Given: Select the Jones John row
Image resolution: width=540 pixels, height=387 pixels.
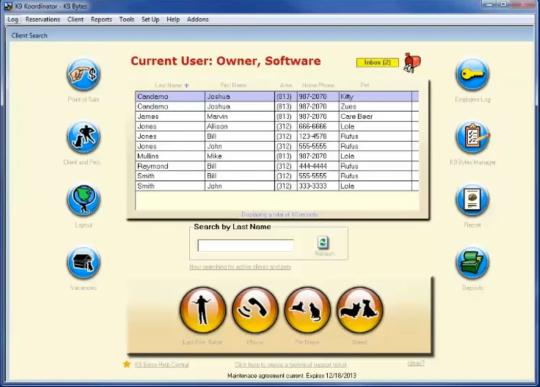Looking at the screenshot, I should point(277,146).
